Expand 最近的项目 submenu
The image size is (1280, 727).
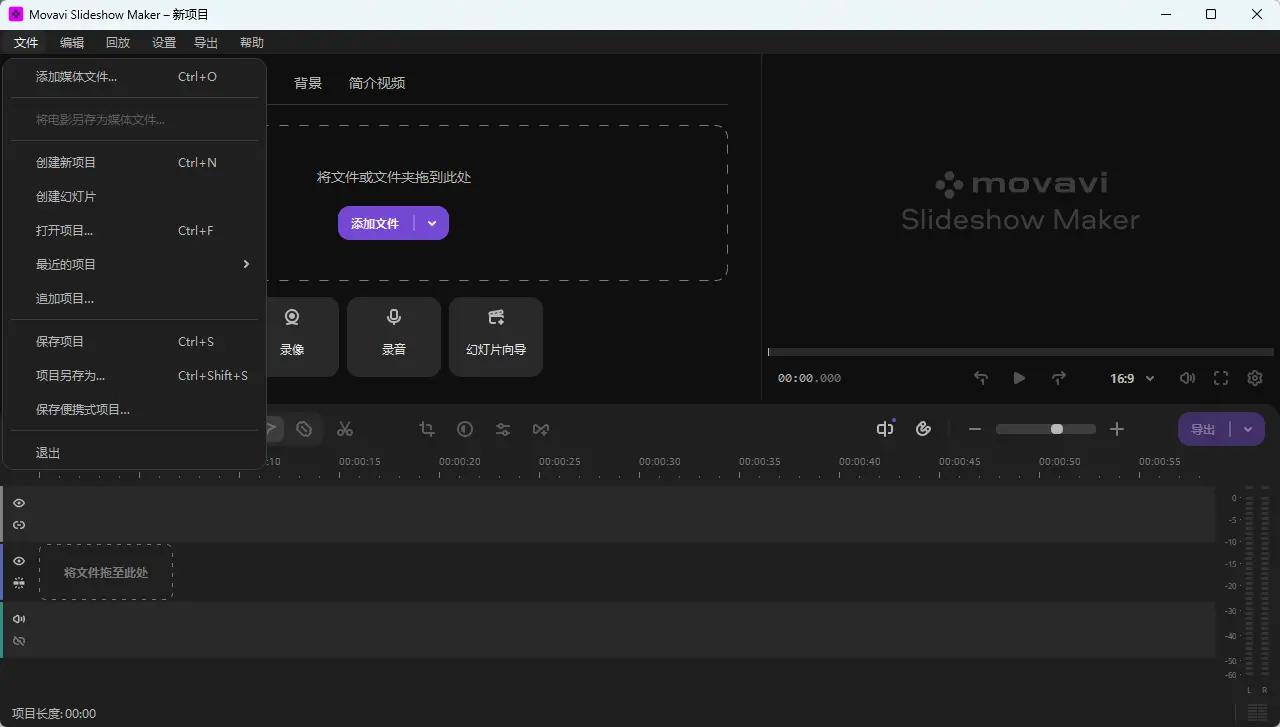135,264
